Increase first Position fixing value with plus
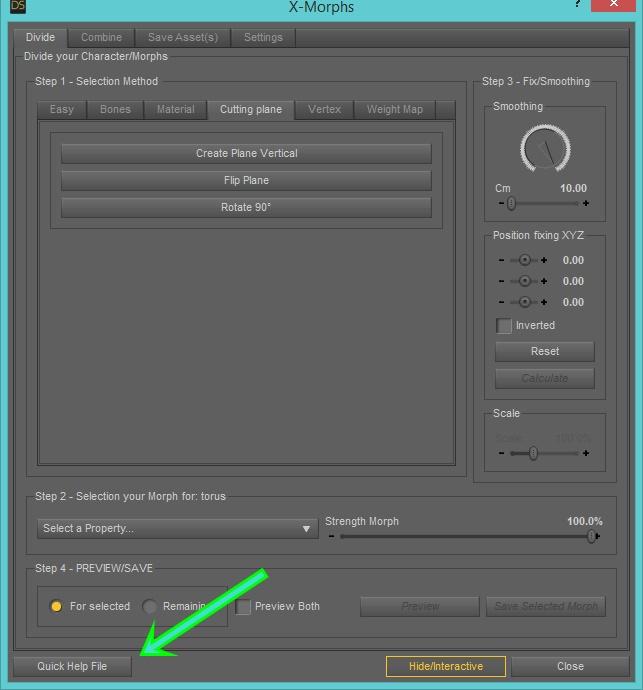643x690 pixels. coord(544,260)
